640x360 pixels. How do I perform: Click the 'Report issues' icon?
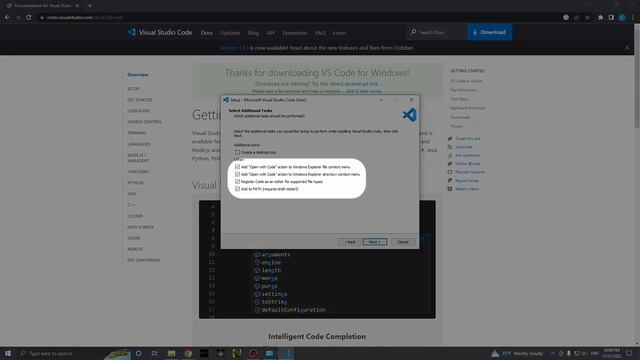(450, 180)
